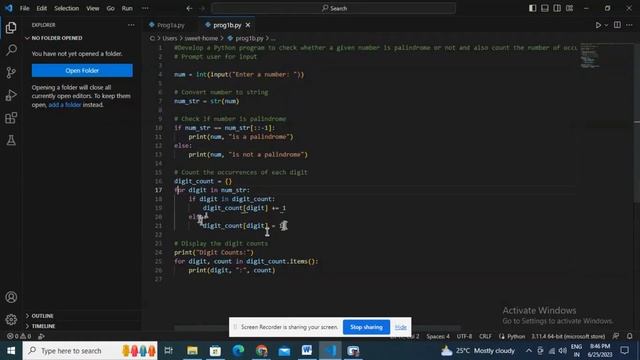Open the Source Control view
Image resolution: width=640 pixels, height=360 pixels.
pyautogui.click(x=11, y=73)
